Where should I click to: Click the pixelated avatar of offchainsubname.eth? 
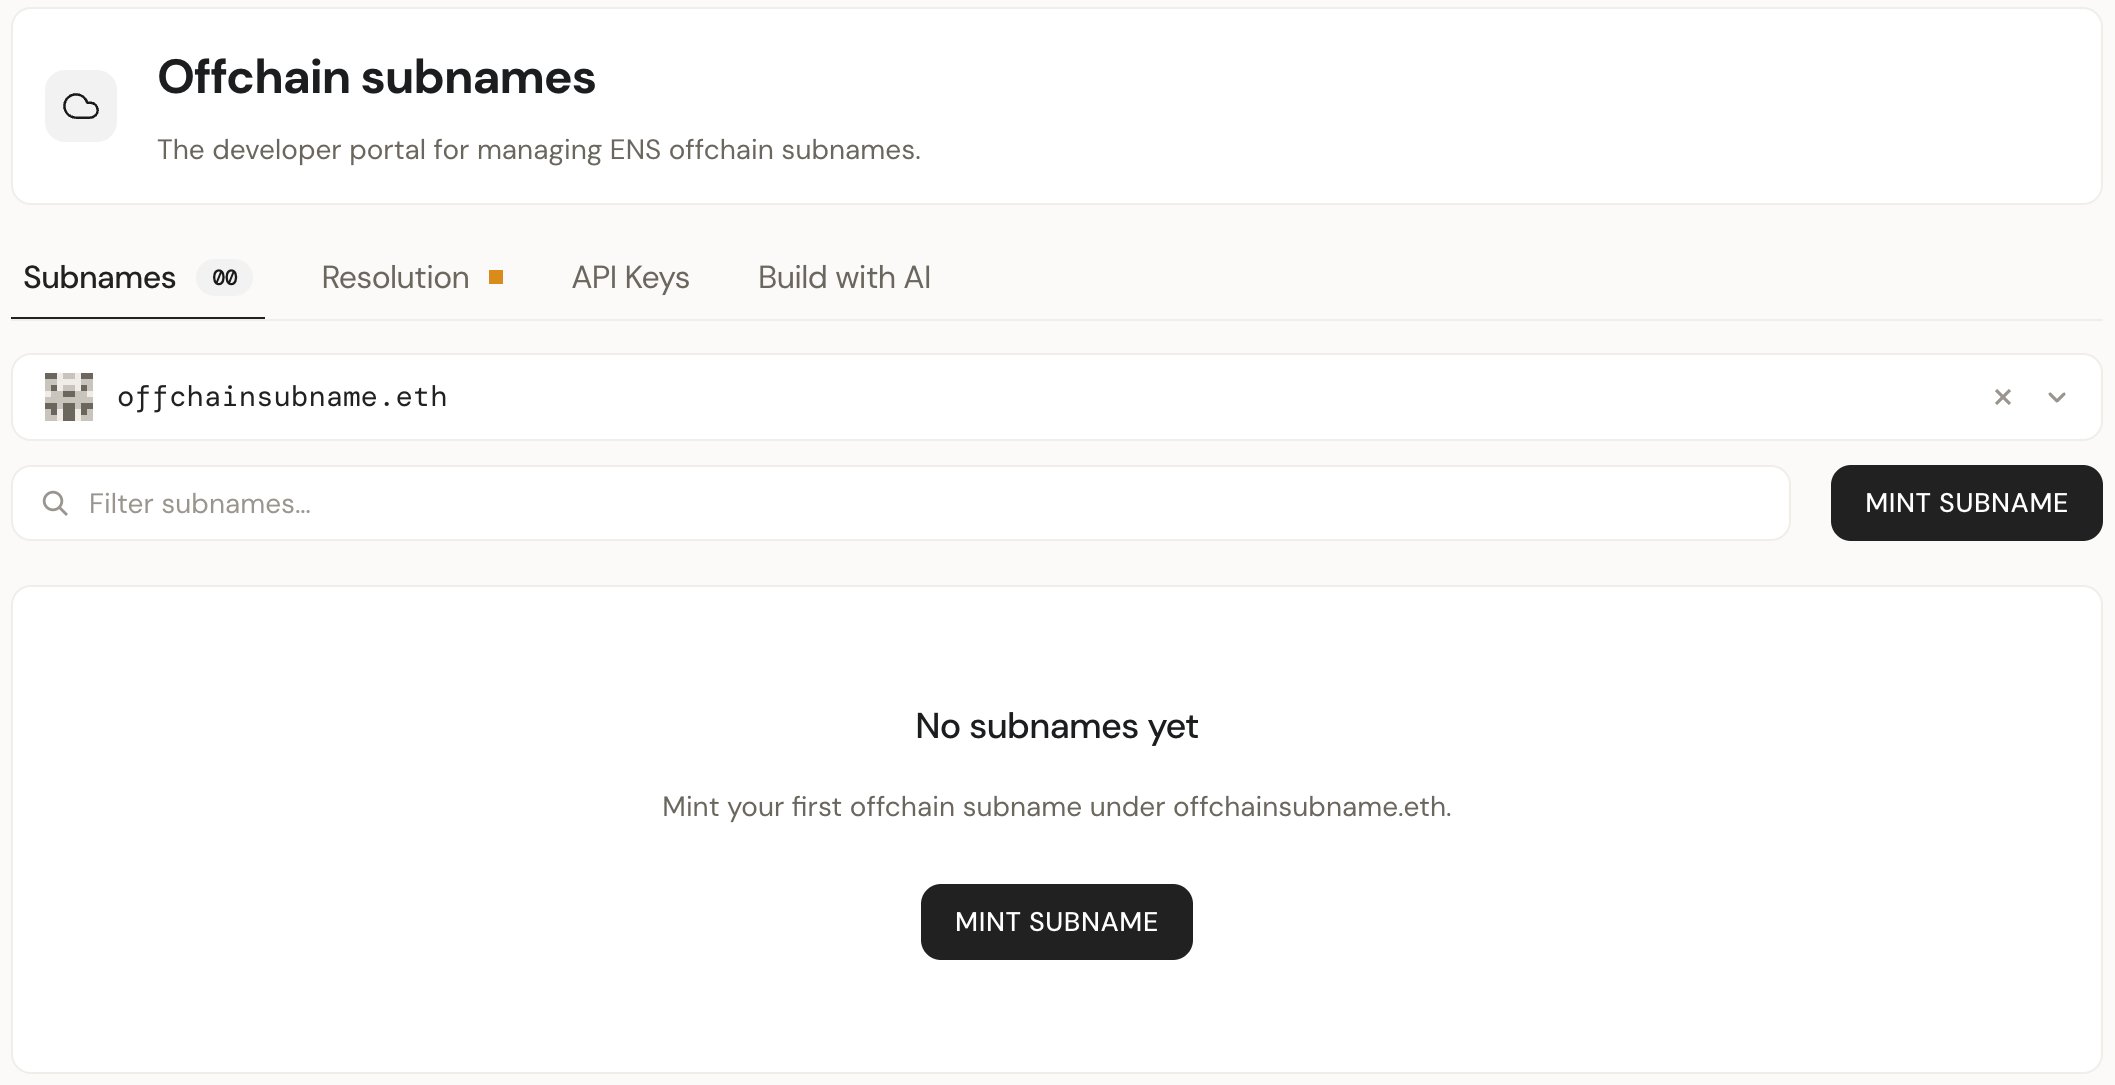tap(69, 397)
